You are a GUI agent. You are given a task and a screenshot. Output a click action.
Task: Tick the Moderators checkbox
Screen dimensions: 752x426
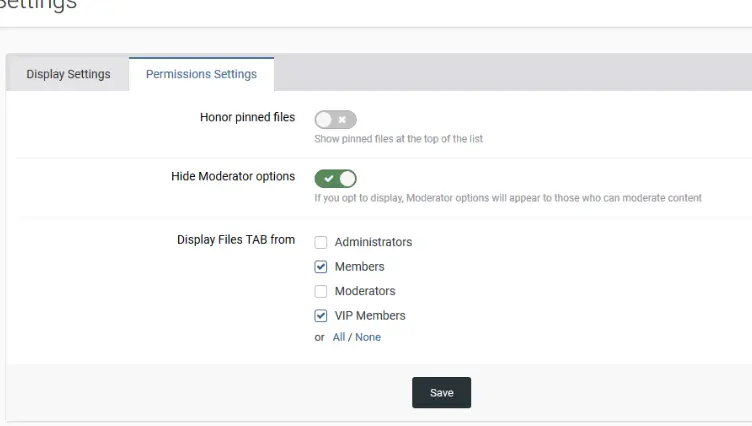tap(321, 291)
